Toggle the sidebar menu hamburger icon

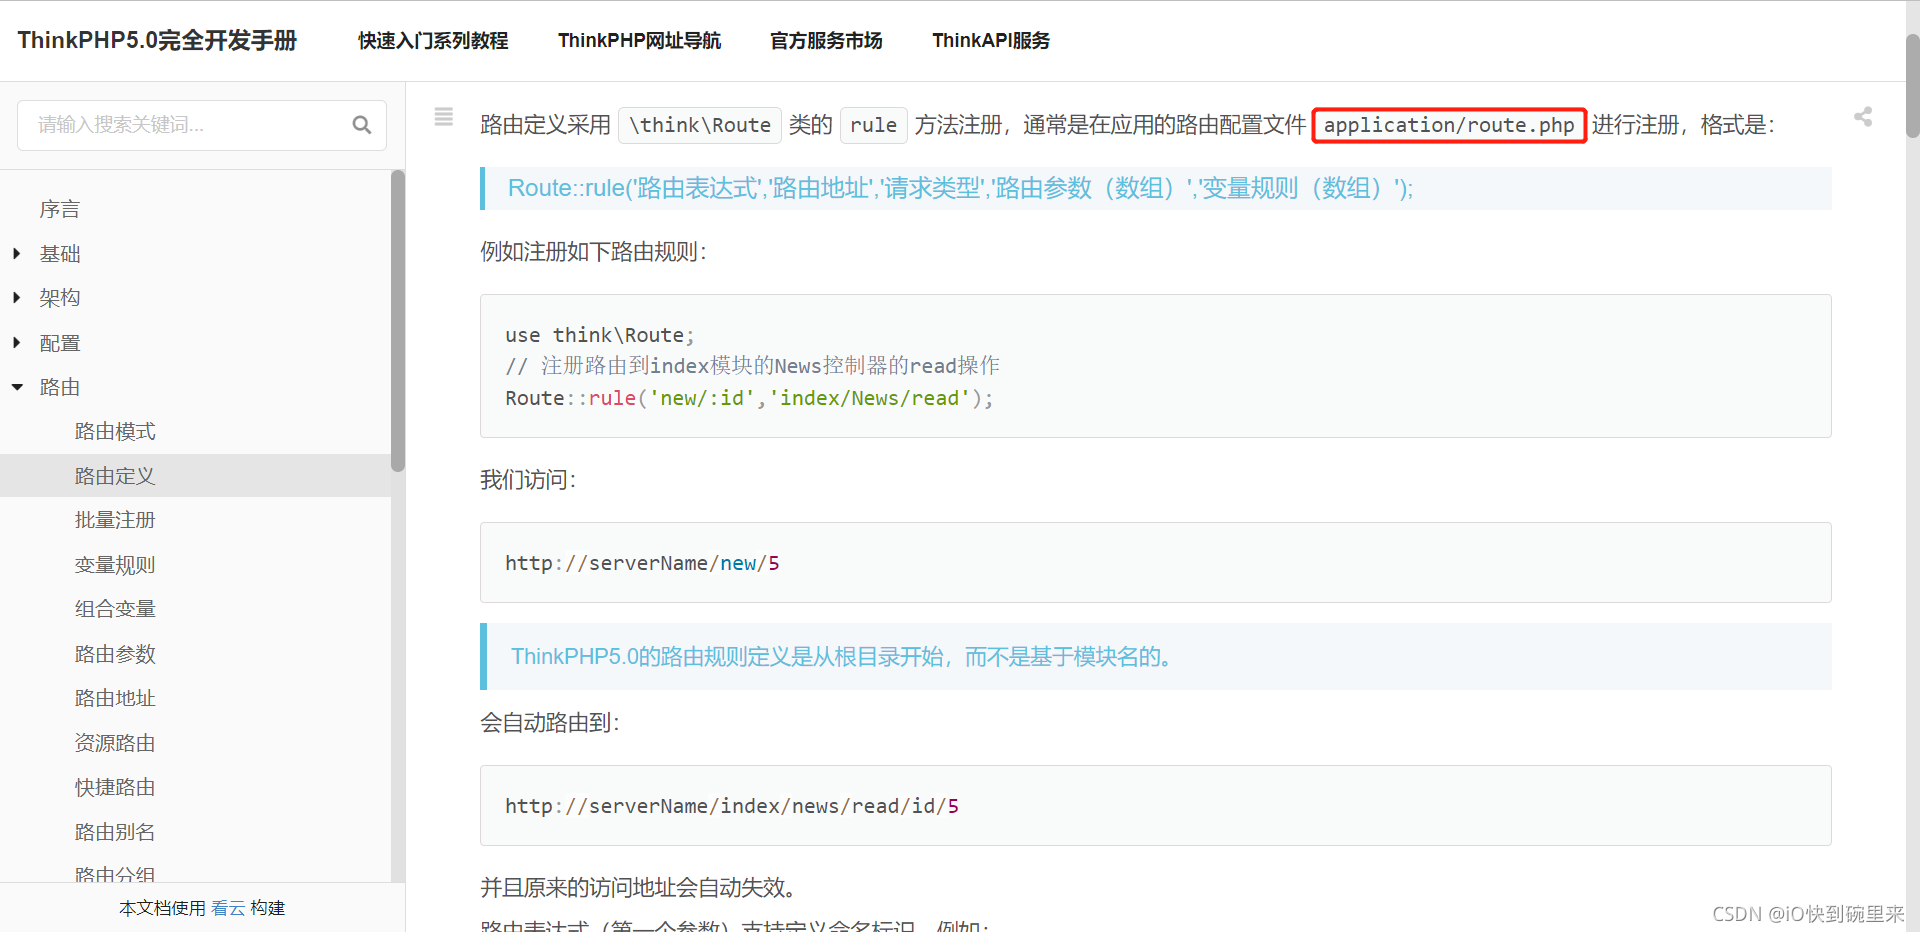click(x=444, y=117)
